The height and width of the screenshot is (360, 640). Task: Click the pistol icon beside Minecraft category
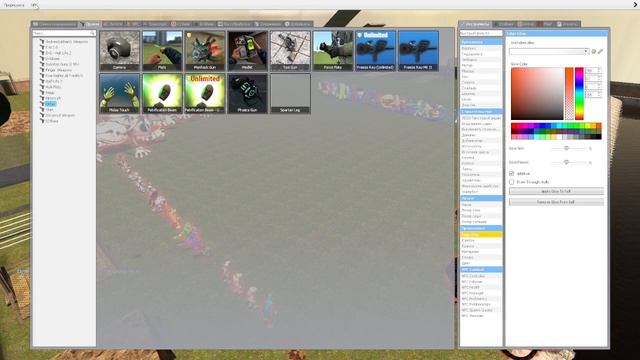click(x=42, y=98)
